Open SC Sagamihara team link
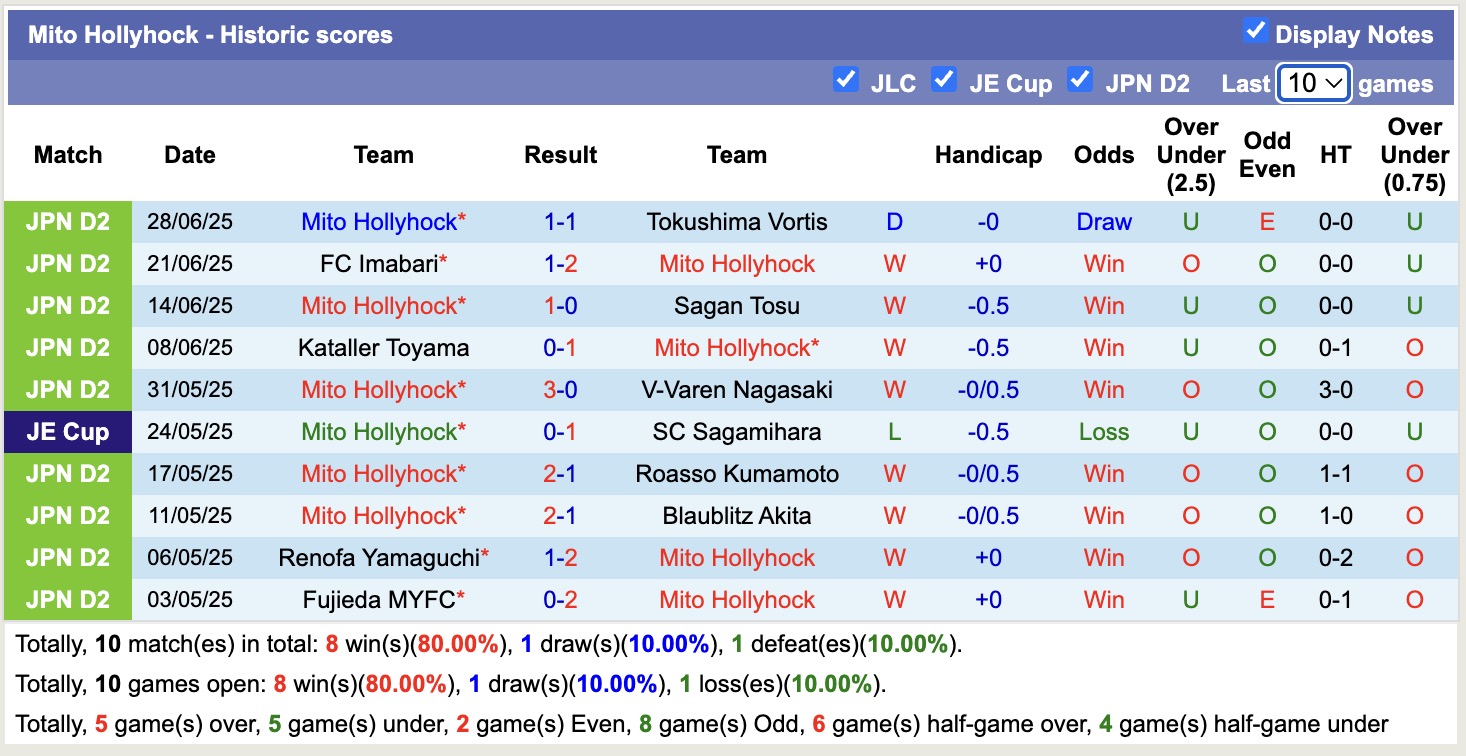1466x756 pixels. 736,432
